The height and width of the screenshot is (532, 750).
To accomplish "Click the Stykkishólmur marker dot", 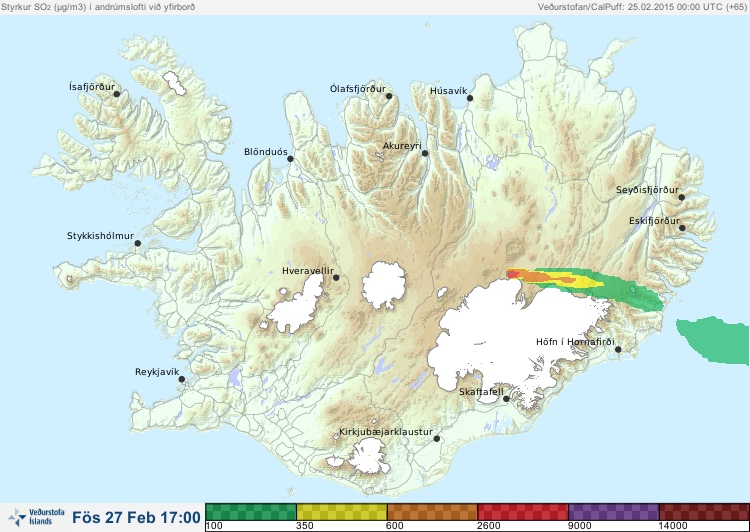I will coord(138,244).
